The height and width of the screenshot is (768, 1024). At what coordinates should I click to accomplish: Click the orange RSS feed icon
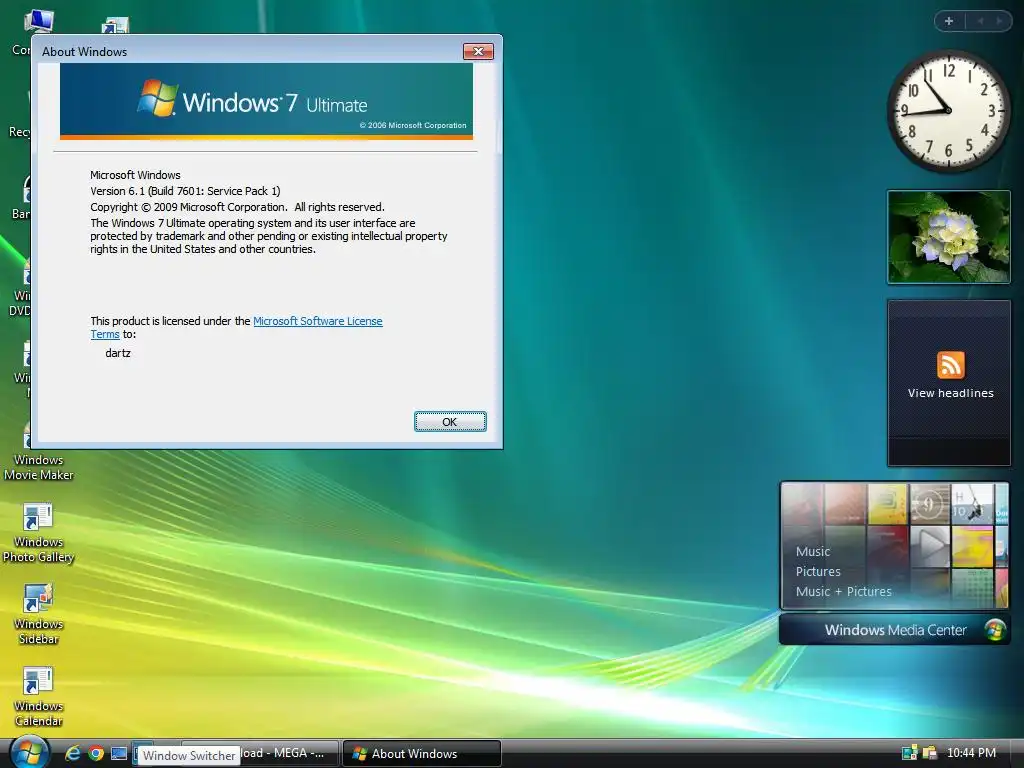click(950, 365)
